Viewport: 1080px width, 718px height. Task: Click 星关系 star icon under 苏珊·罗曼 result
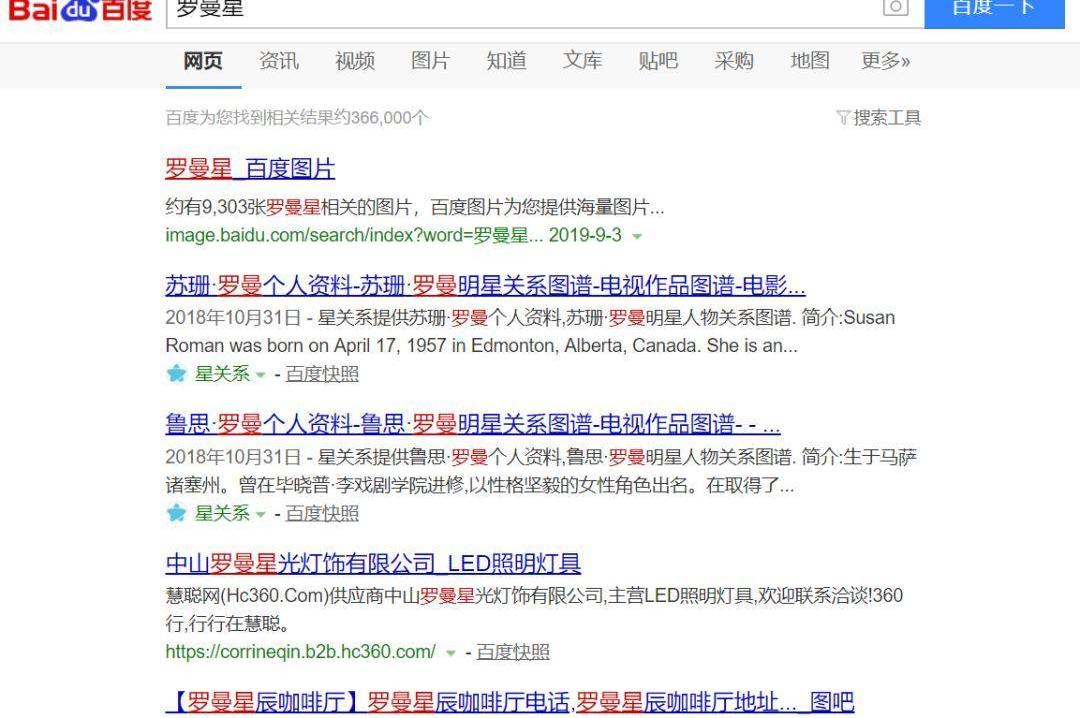click(176, 373)
